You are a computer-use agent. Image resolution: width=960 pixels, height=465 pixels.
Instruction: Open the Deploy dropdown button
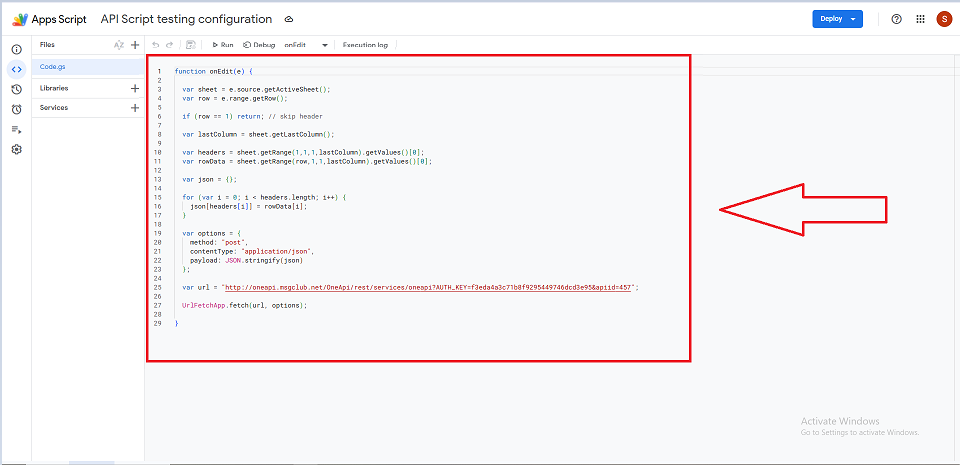(x=837, y=19)
